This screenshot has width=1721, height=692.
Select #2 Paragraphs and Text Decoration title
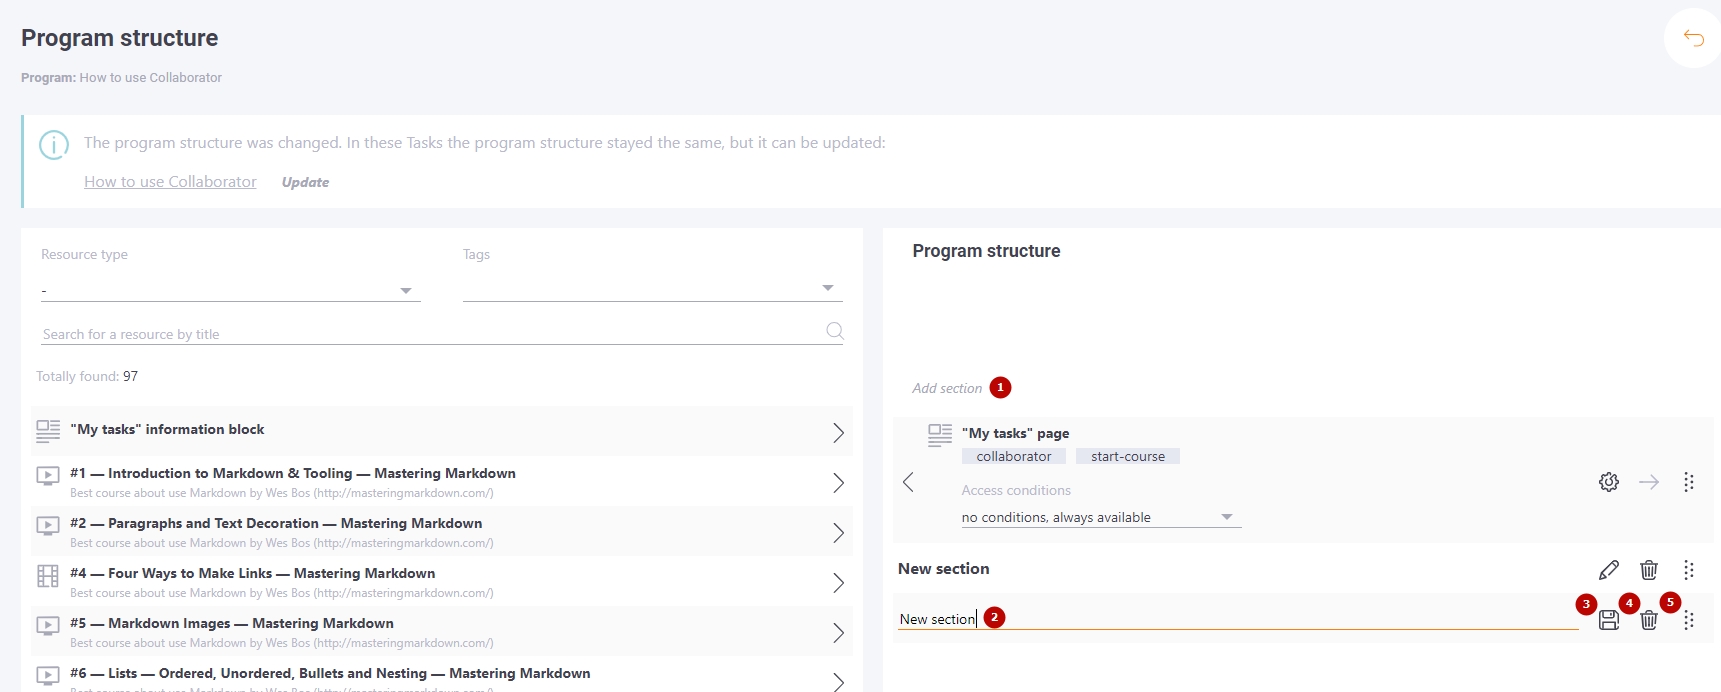(276, 523)
